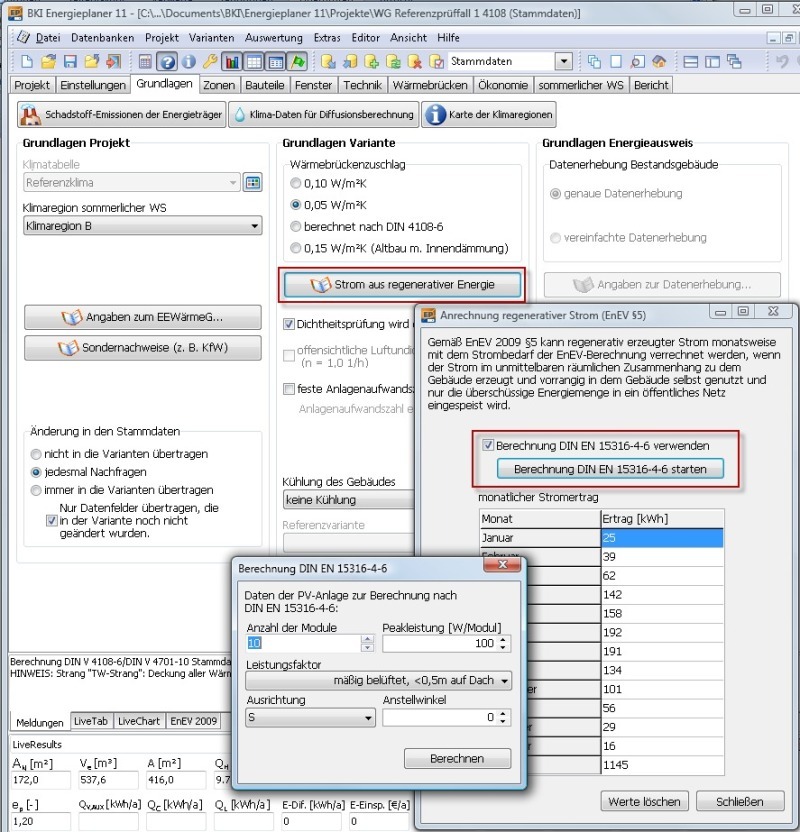Click the house icon in the toolbar
This screenshot has height=832, width=800.
click(x=659, y=62)
